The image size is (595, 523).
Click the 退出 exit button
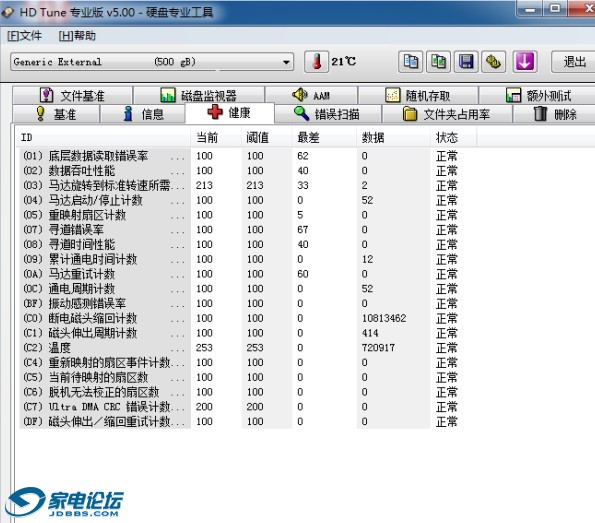(x=574, y=61)
